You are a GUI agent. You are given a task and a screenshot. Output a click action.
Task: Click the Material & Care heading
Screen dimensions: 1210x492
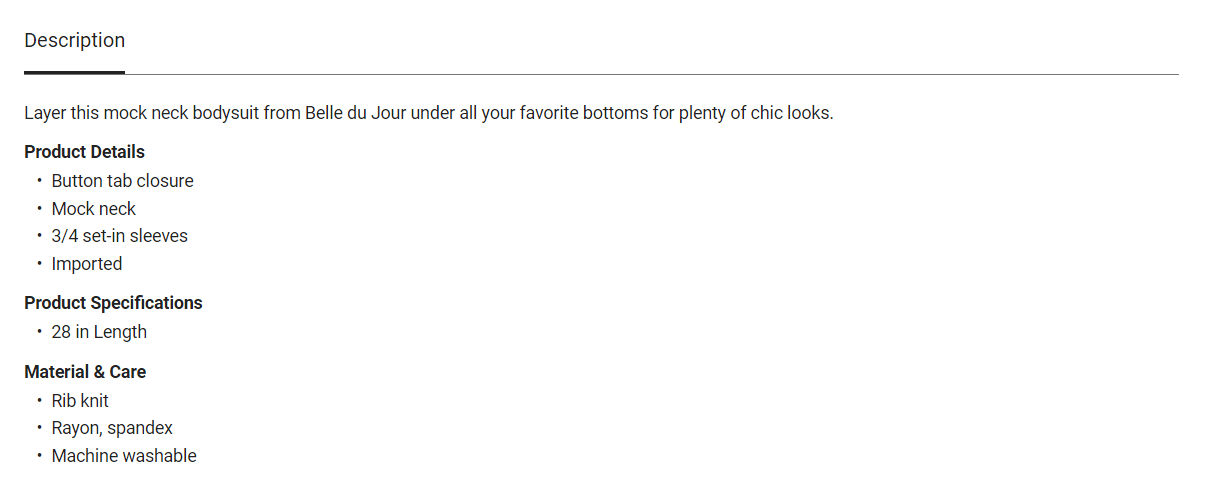(x=85, y=372)
